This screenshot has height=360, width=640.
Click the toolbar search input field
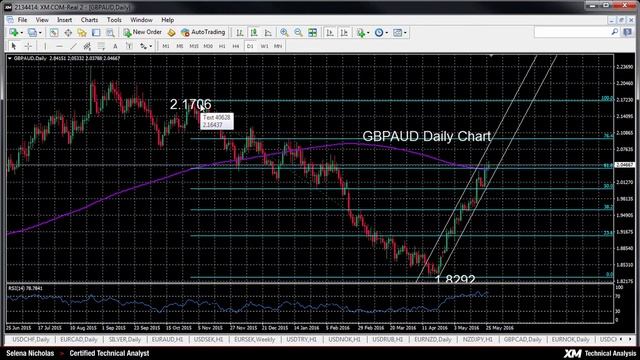point(572,32)
